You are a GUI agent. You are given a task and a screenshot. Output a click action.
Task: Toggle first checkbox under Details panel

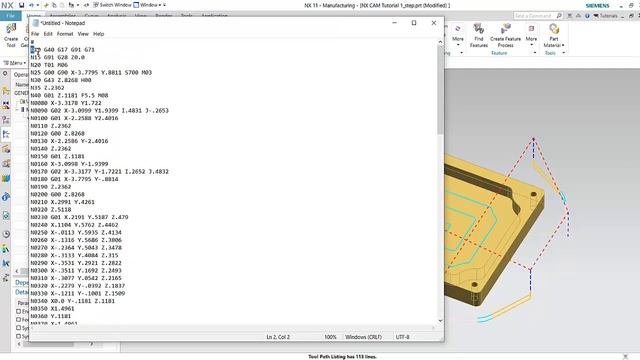click(x=18, y=311)
